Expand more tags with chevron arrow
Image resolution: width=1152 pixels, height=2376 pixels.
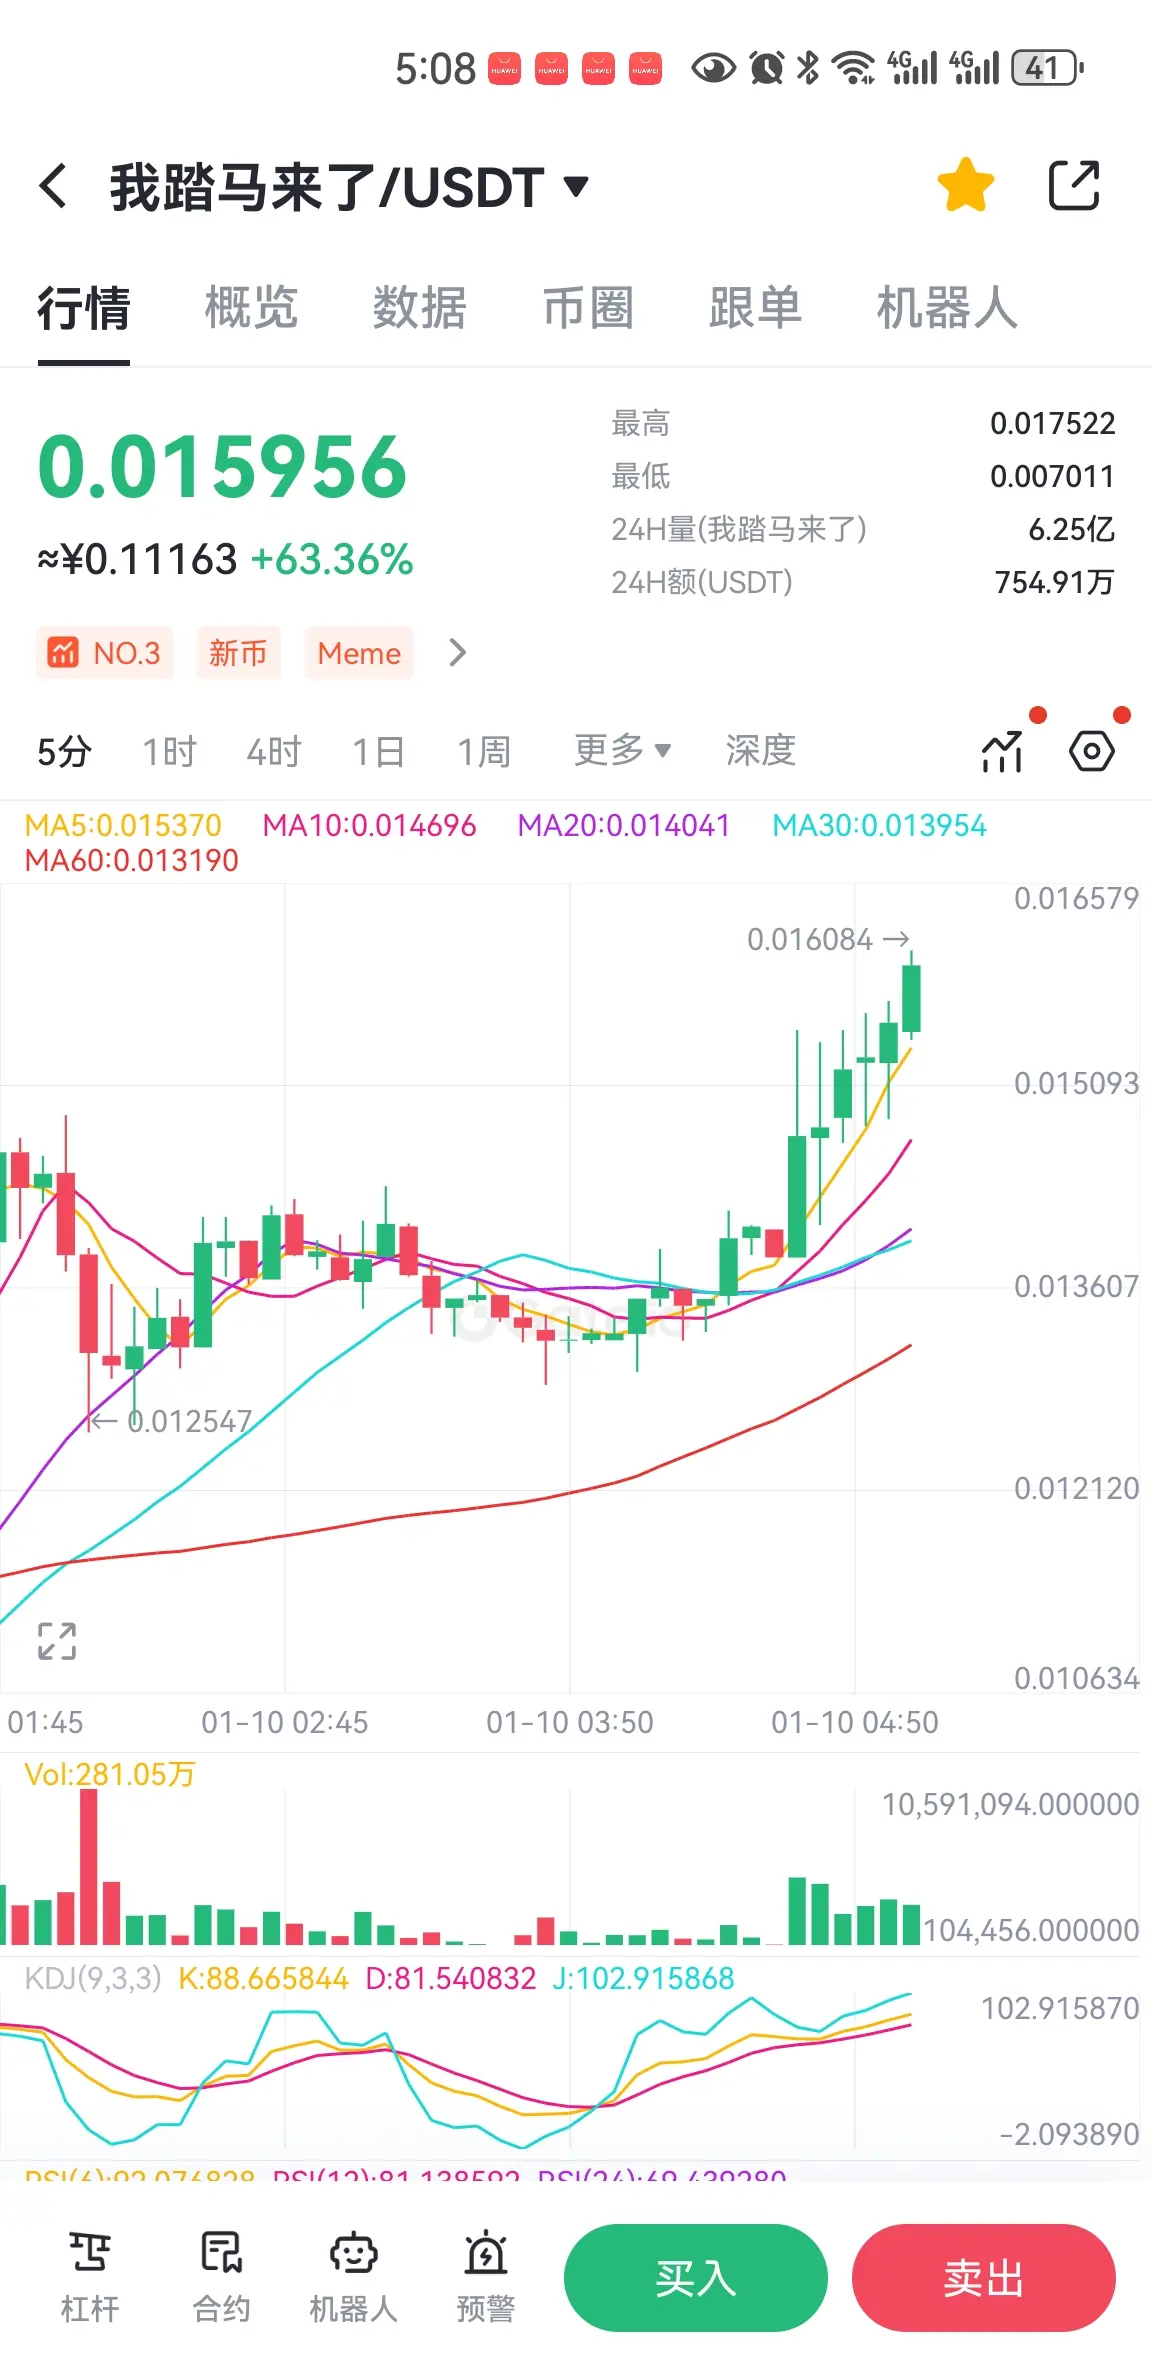coord(458,653)
